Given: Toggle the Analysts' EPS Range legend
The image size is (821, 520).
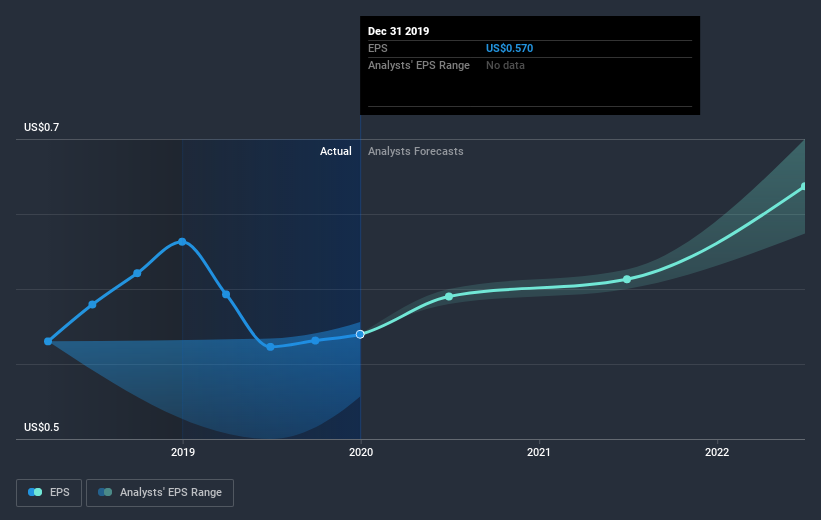Looking at the screenshot, I should tap(160, 492).
